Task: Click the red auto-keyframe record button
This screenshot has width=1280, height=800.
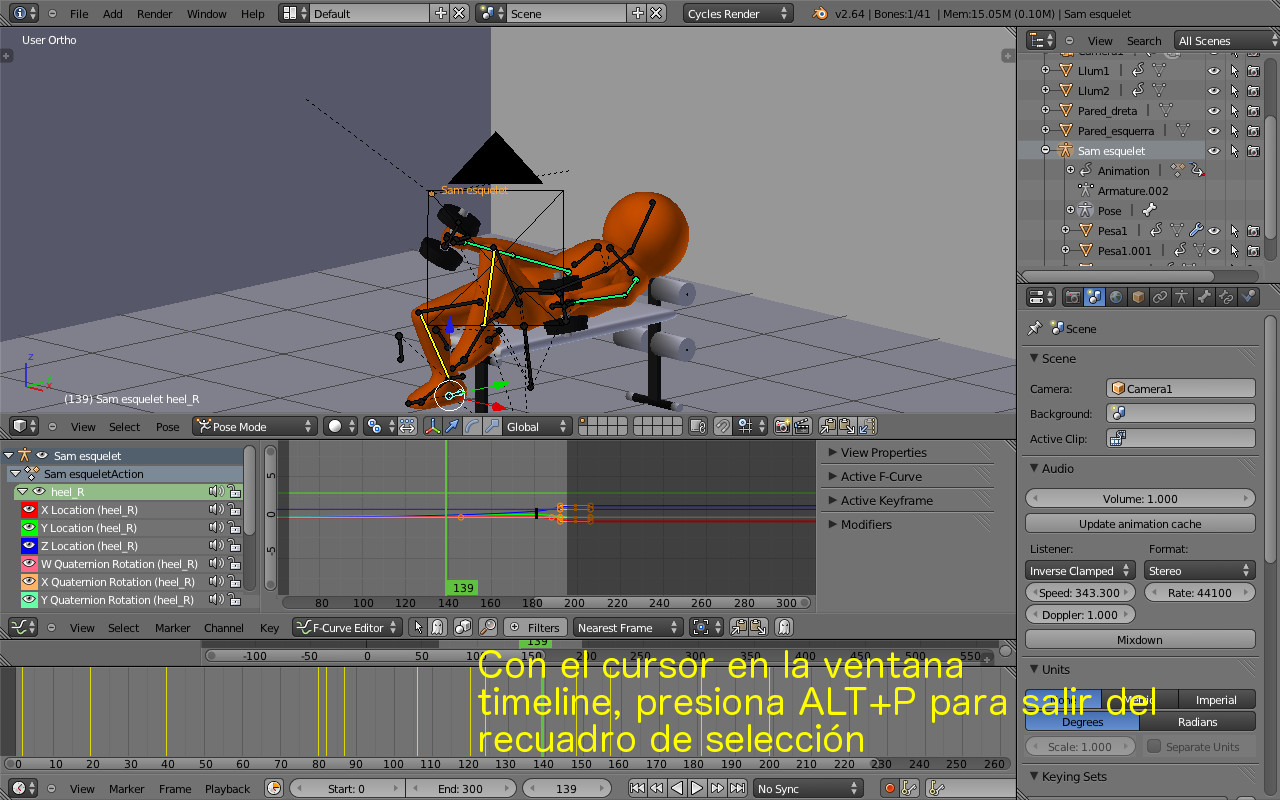Action: tap(889, 788)
